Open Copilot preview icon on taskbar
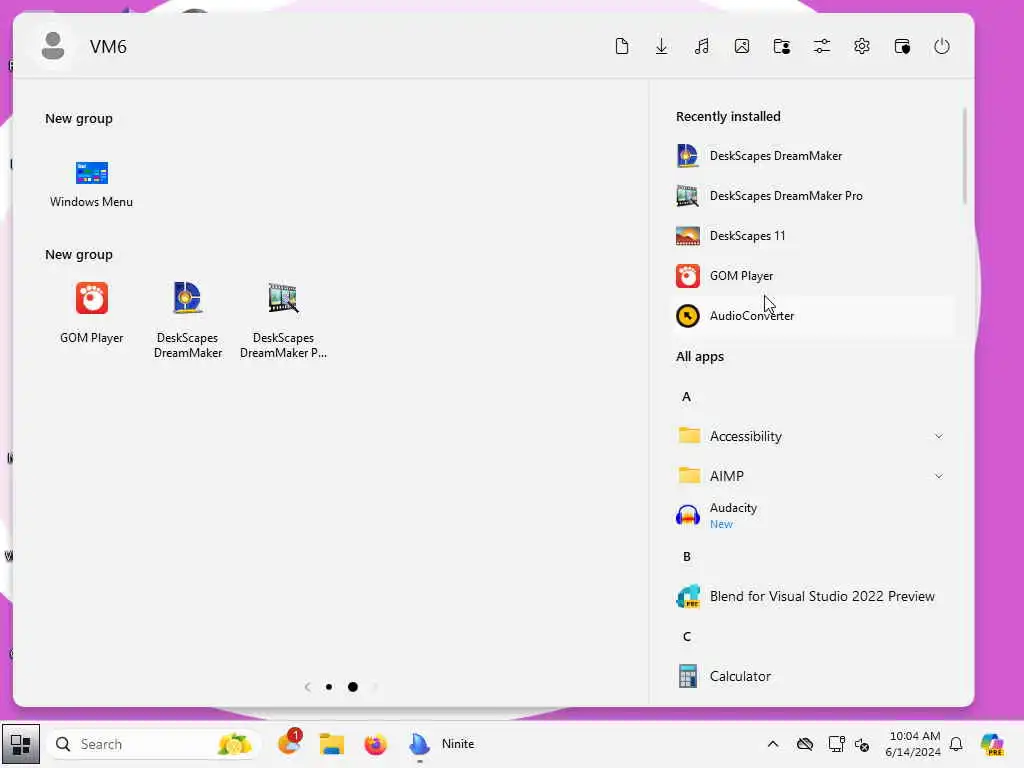 tap(992, 744)
